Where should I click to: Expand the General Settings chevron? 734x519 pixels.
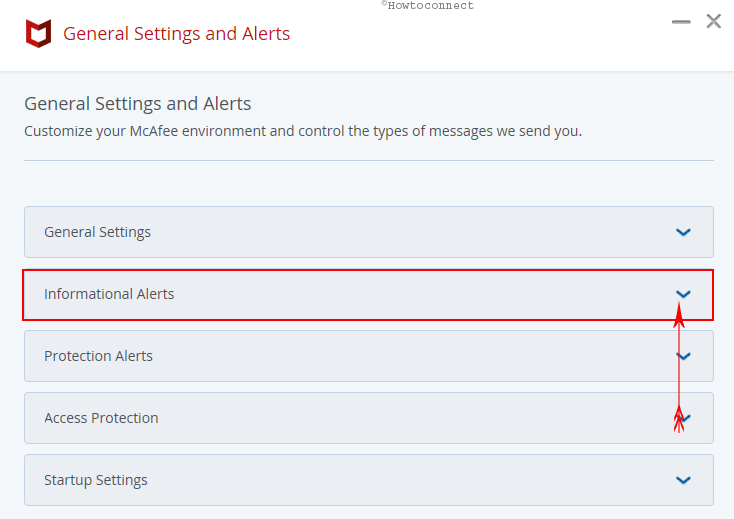point(683,232)
